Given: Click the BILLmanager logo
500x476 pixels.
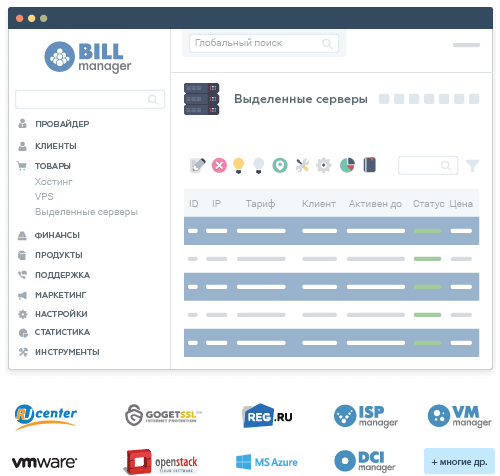Looking at the screenshot, I should [88, 57].
